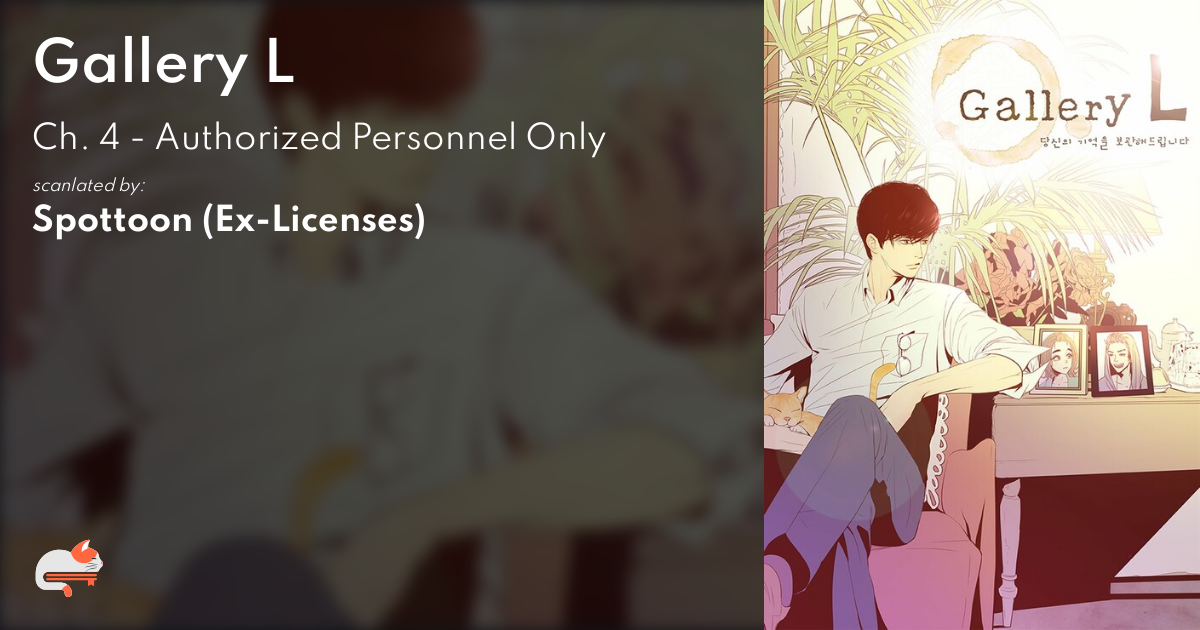Screen dimensions: 1200x630
Task: Select chapter 4 Authorized Personnel Only text
Action: [319, 138]
